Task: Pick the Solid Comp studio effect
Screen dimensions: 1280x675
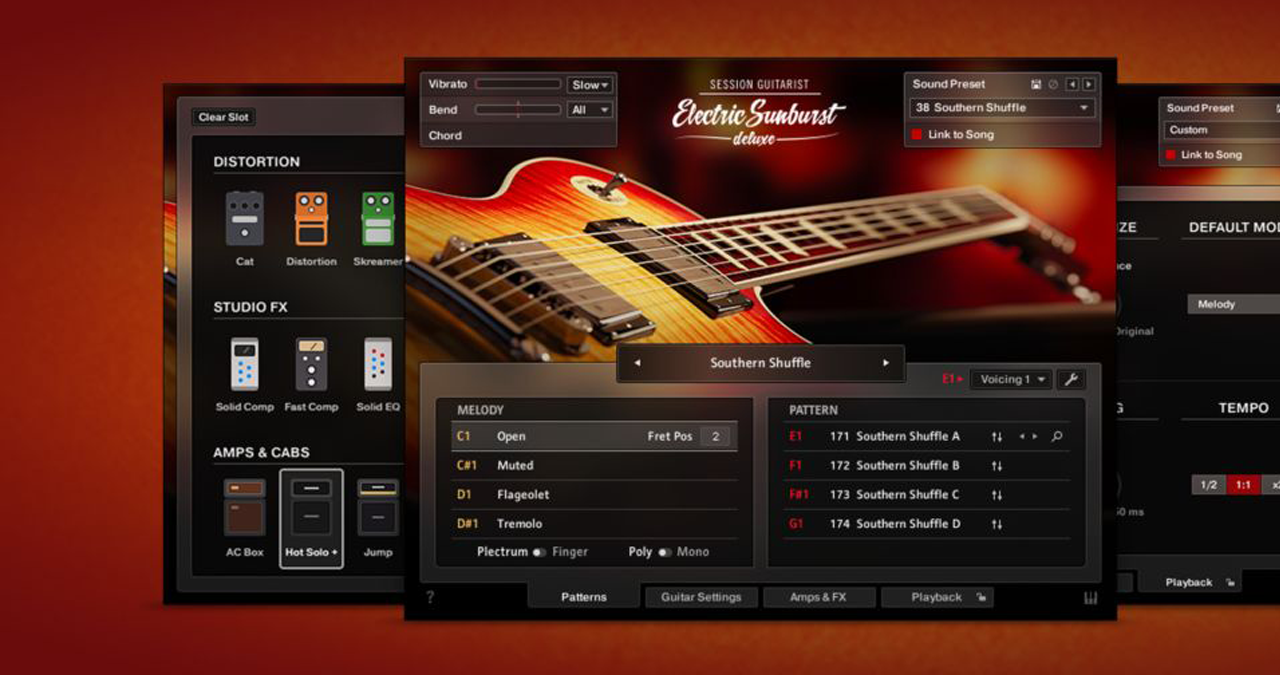Action: click(245, 365)
